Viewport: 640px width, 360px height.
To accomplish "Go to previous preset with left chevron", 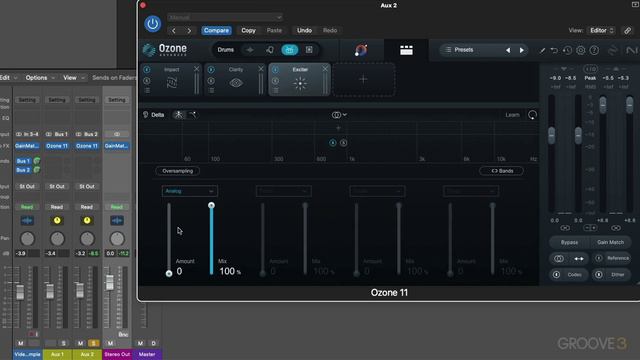I will tap(174, 31).
